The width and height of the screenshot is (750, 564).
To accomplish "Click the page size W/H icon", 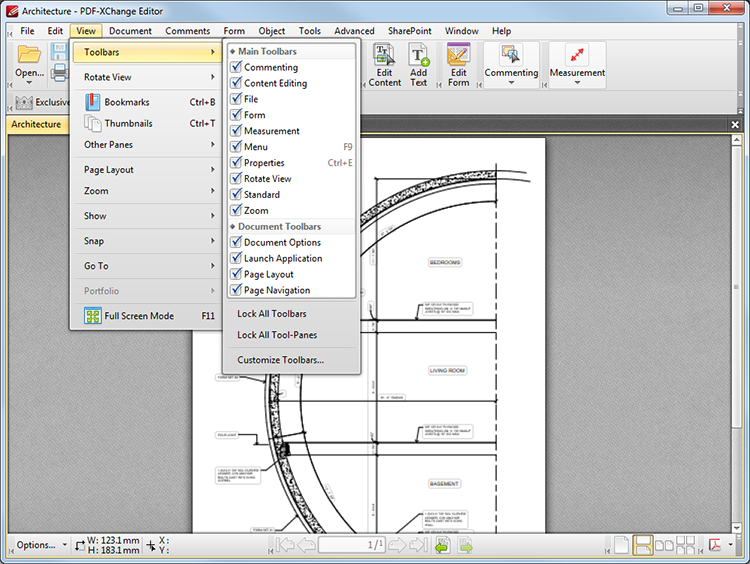I will [x=80, y=545].
